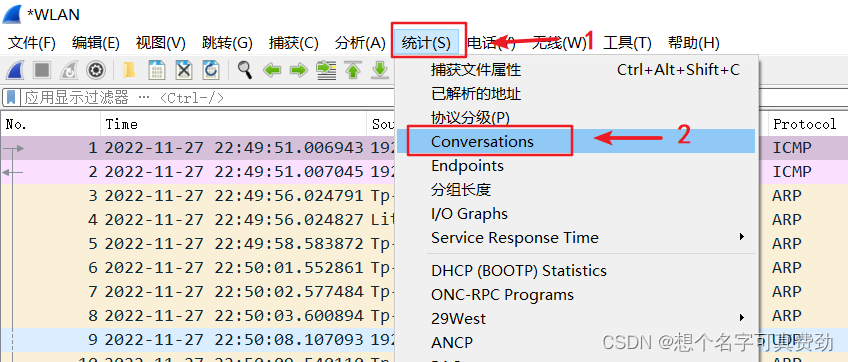Screen dimensions: 848x362
Task: Jump to the last packet
Action: (380, 70)
